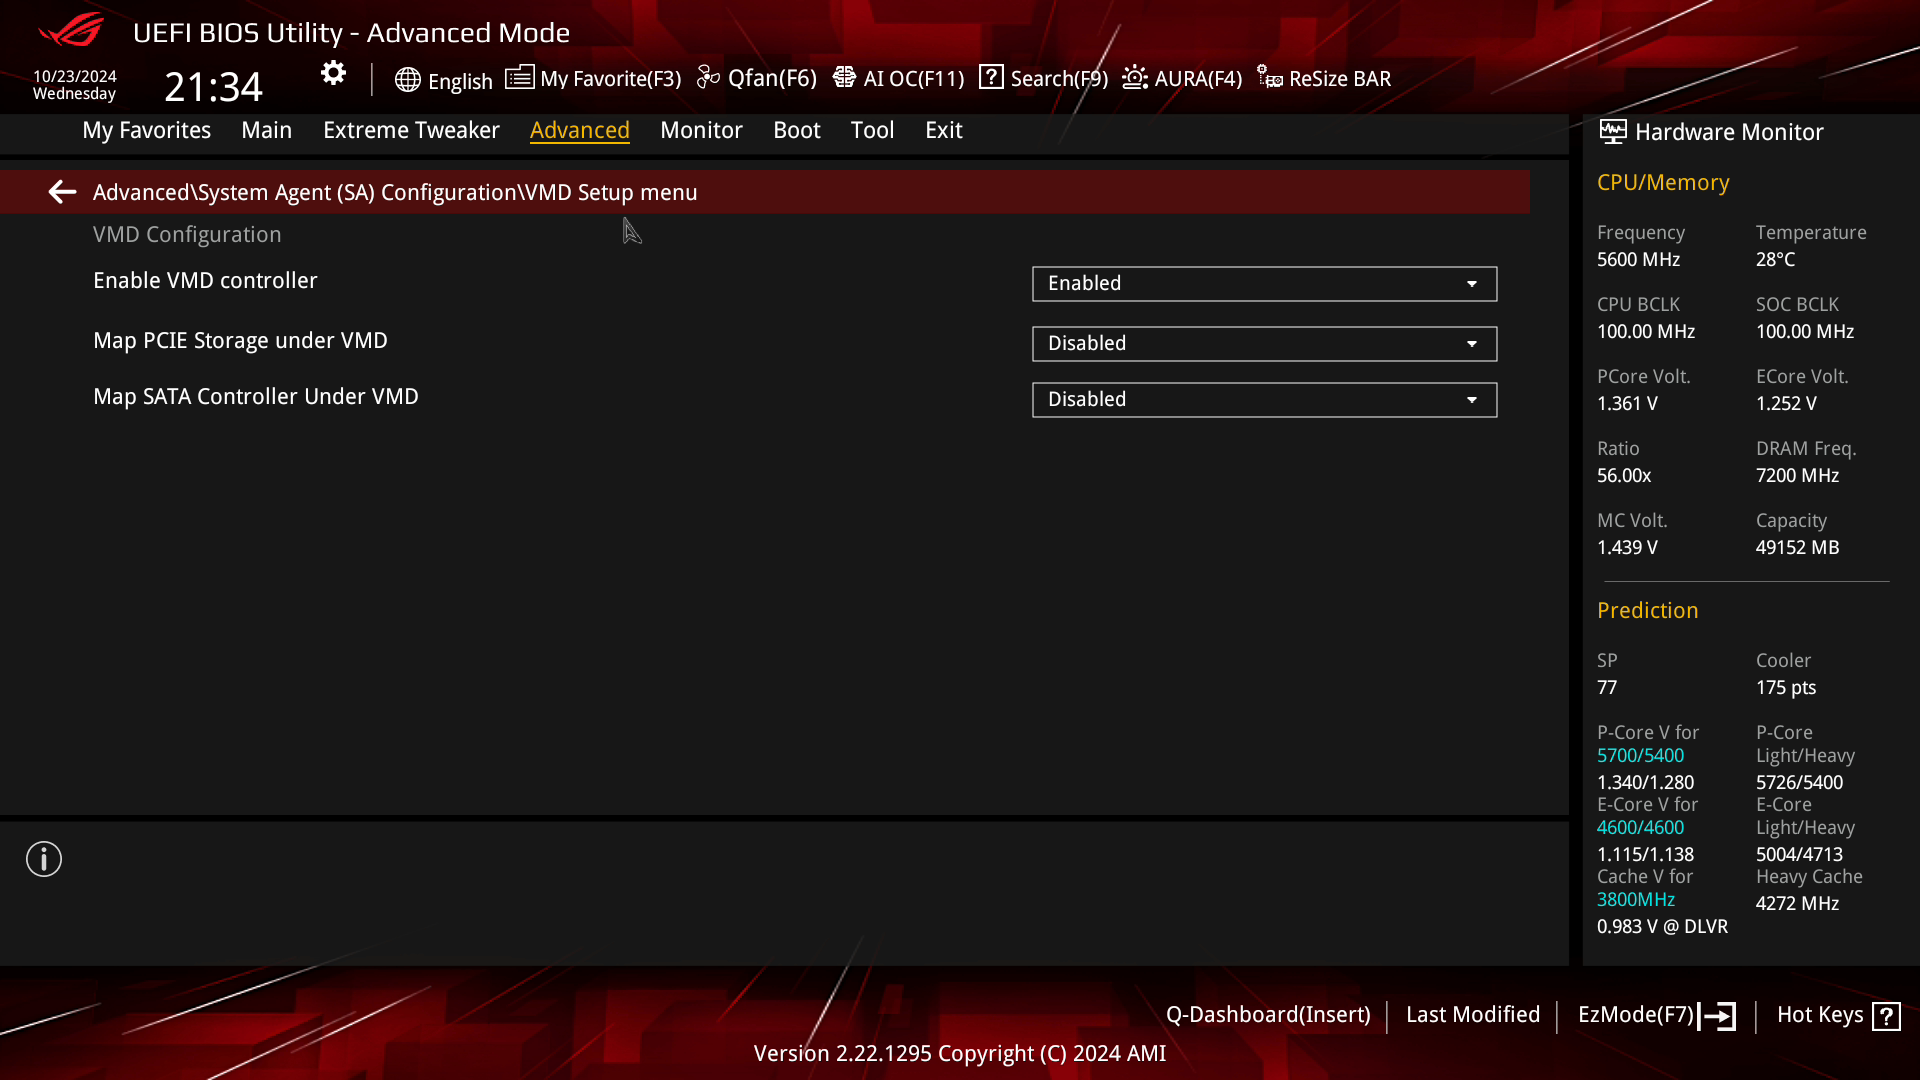The image size is (1920, 1080).
Task: Click the information circle icon
Action: [x=44, y=860]
